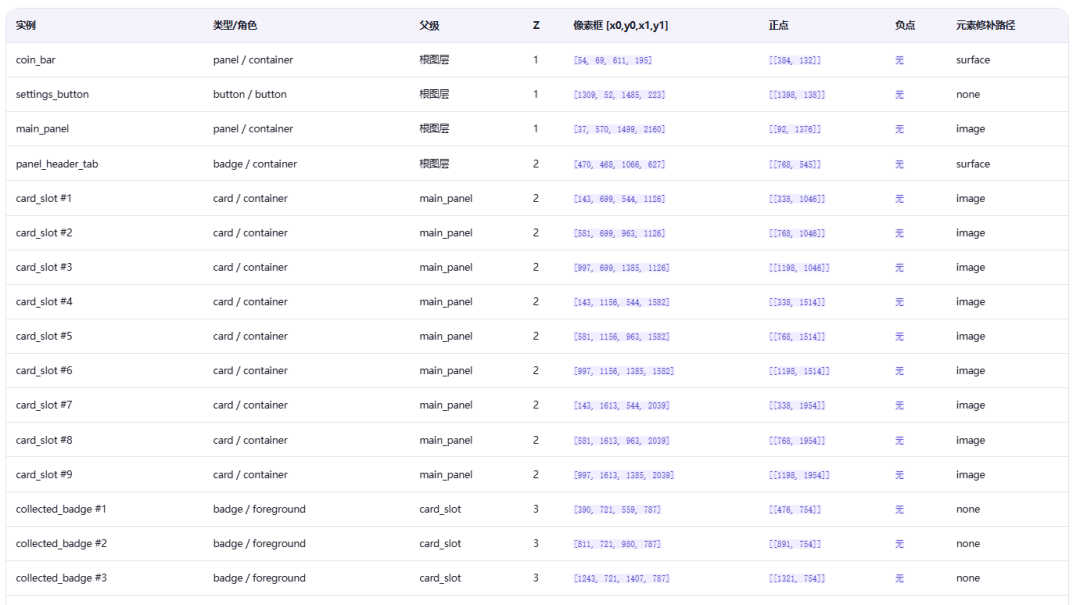Click 无 negative point in card_slot #5 row
The height and width of the screenshot is (605, 1080).
[900, 336]
